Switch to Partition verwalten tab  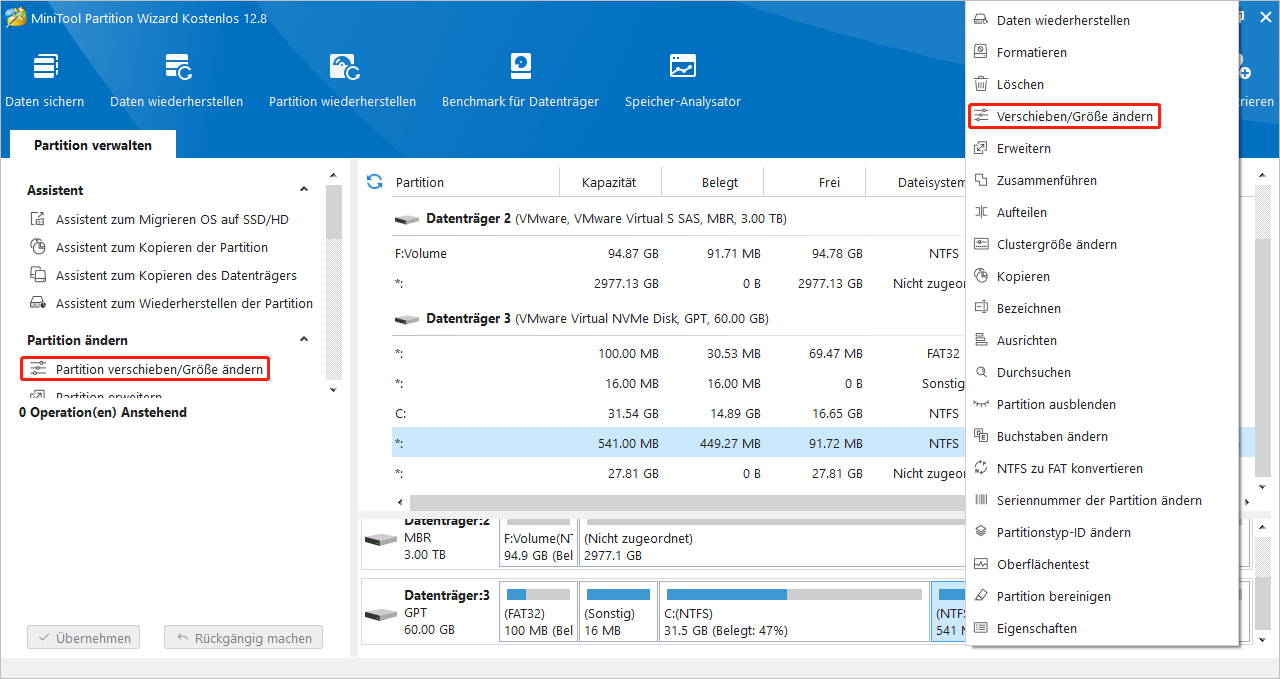(x=93, y=145)
